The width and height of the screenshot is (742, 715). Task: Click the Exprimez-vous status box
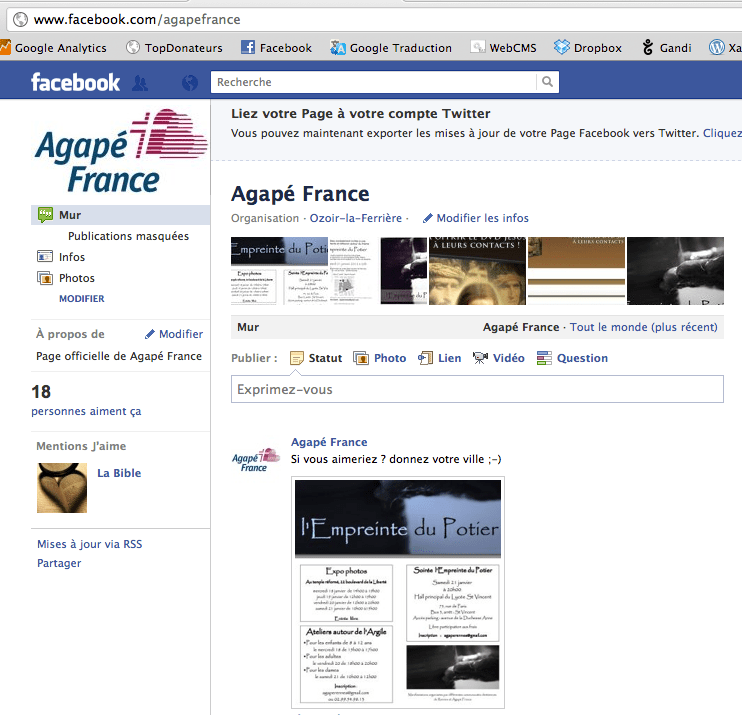point(477,389)
